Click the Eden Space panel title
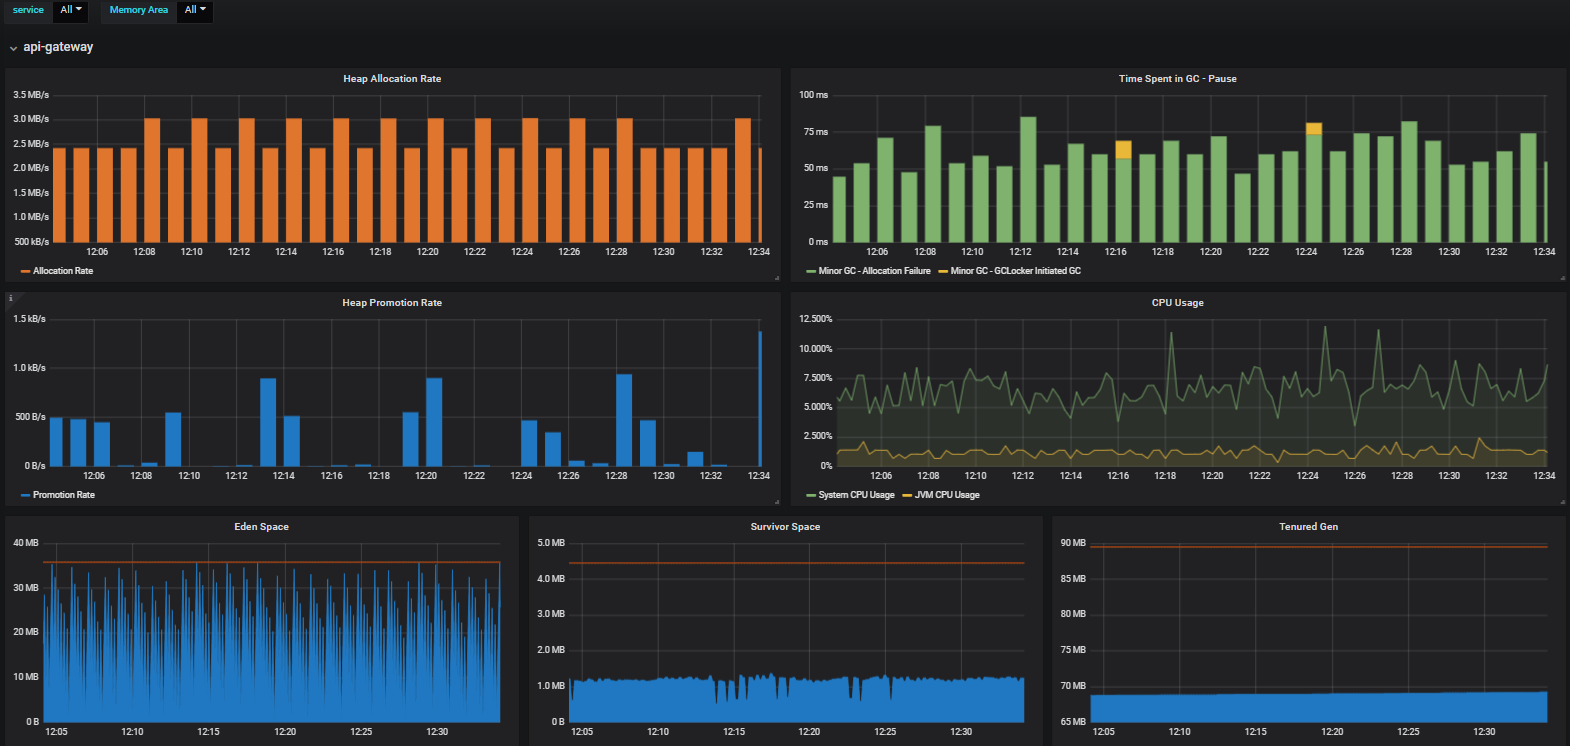The width and height of the screenshot is (1570, 746). 261,527
